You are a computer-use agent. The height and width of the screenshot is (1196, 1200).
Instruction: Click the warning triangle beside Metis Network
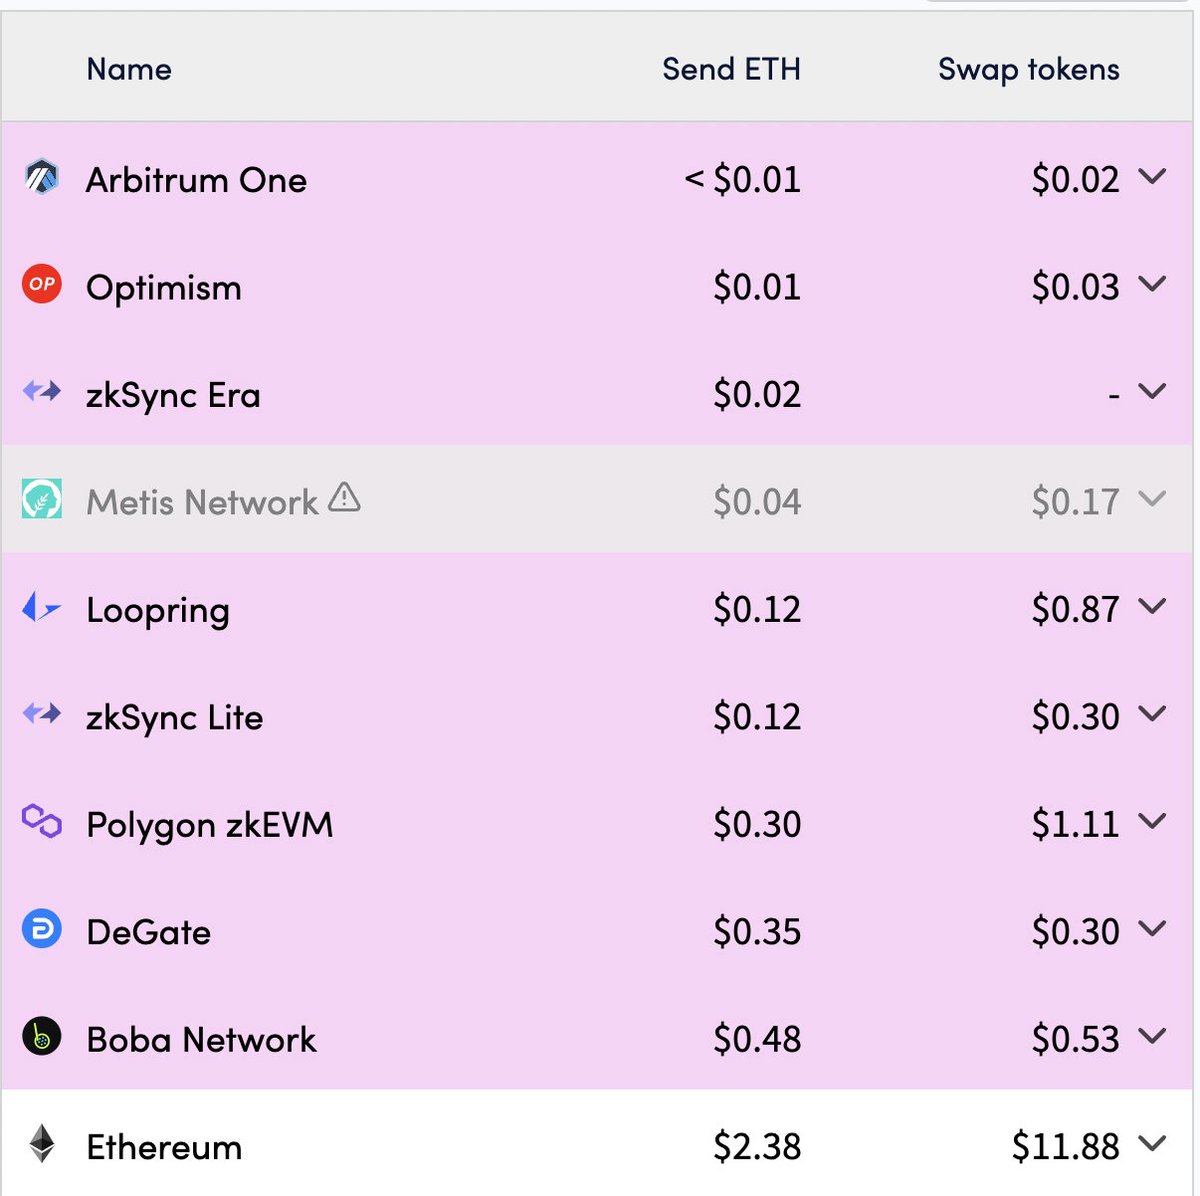point(344,497)
